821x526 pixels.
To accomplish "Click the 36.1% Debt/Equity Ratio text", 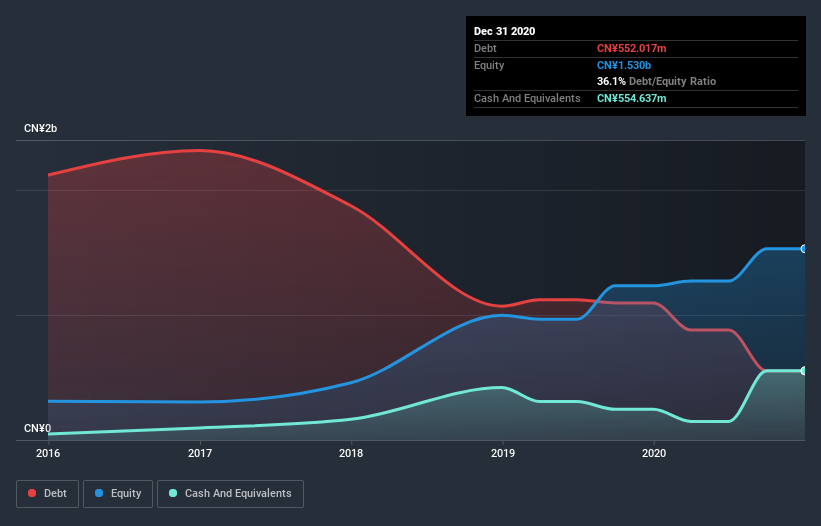I will coord(656,81).
